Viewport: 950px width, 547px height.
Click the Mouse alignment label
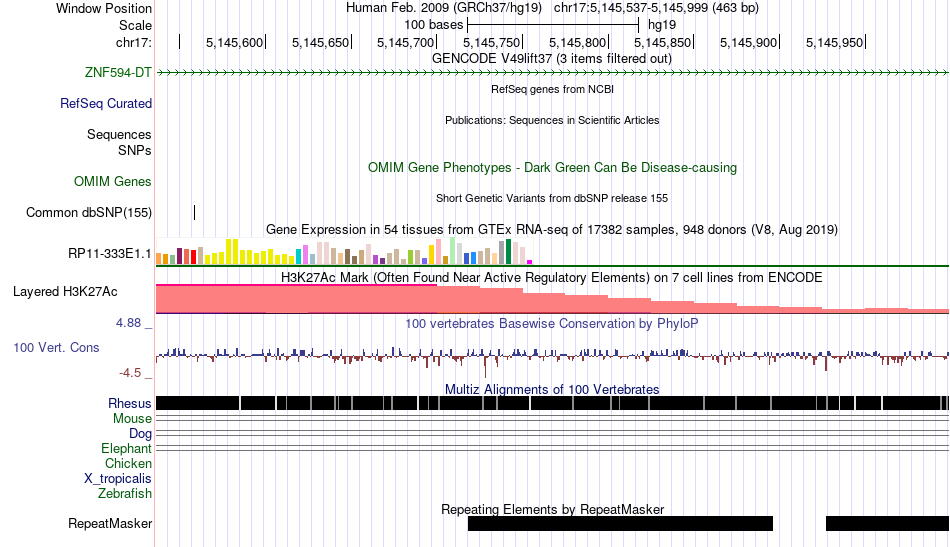click(x=132, y=419)
